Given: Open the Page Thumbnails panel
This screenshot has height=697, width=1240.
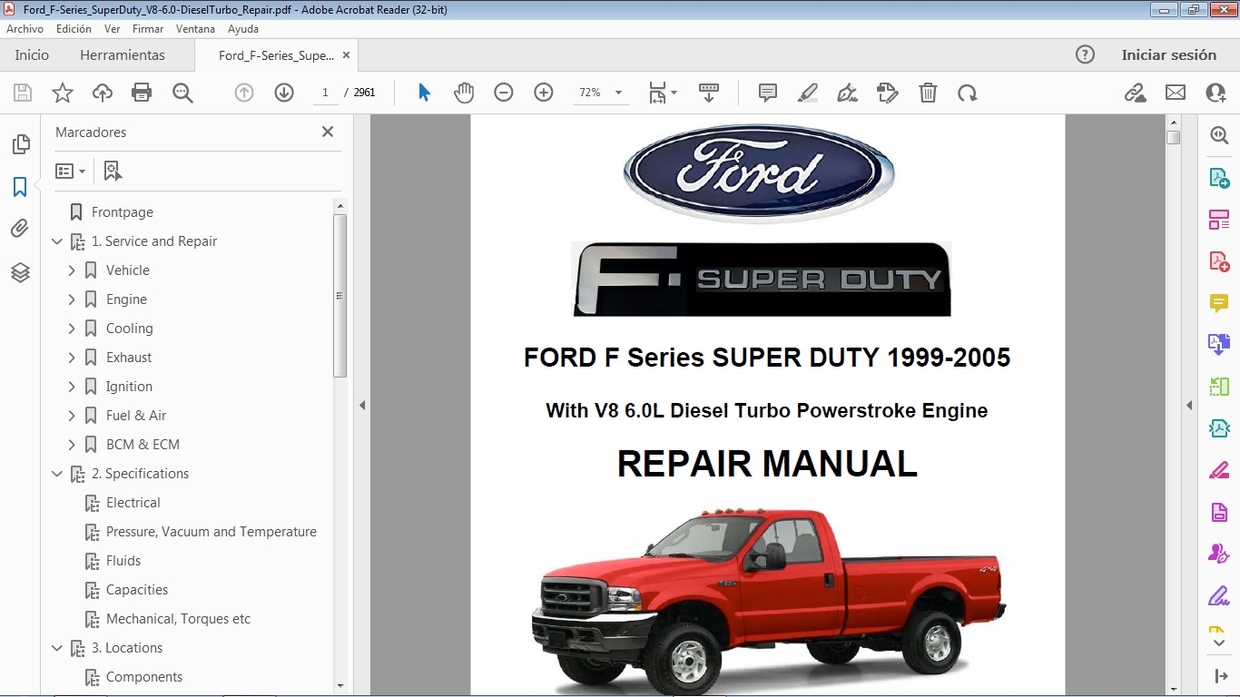Looking at the screenshot, I should click(20, 143).
